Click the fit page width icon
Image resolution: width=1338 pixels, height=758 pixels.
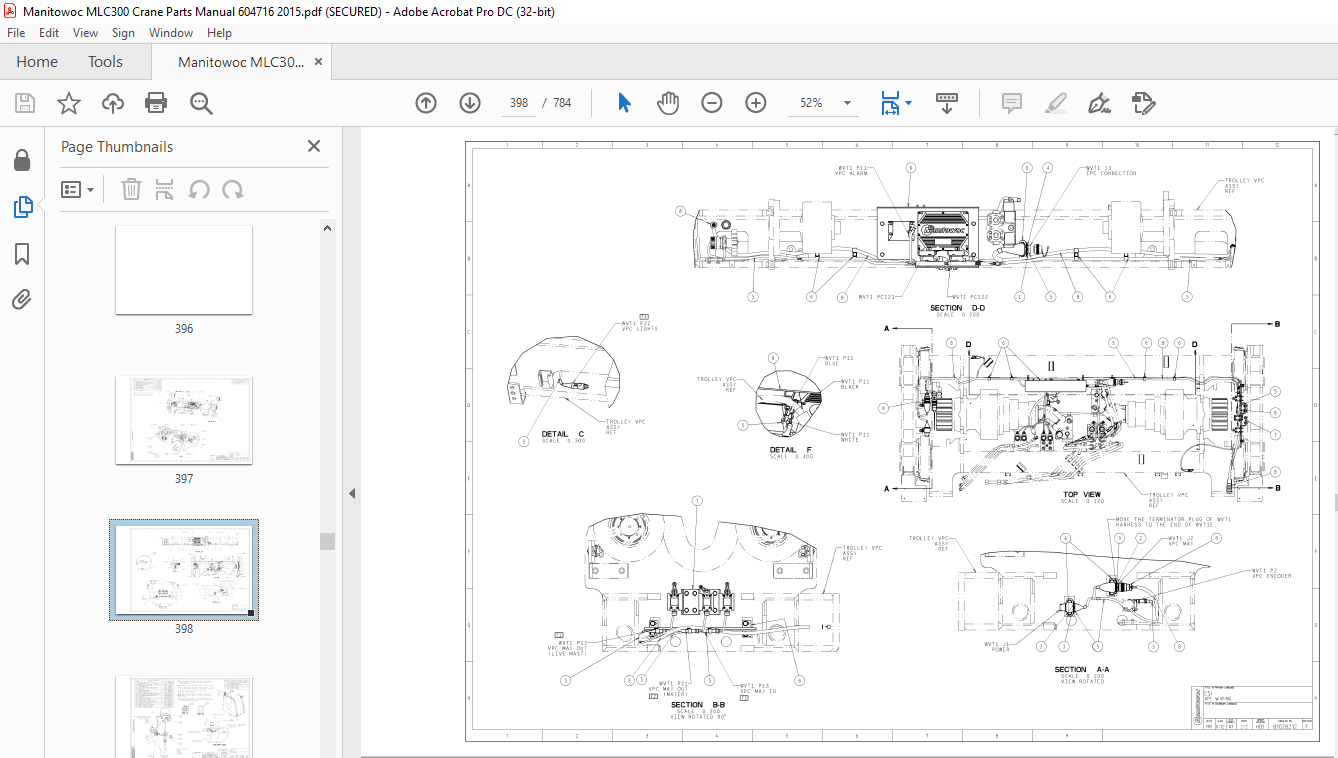coord(889,103)
